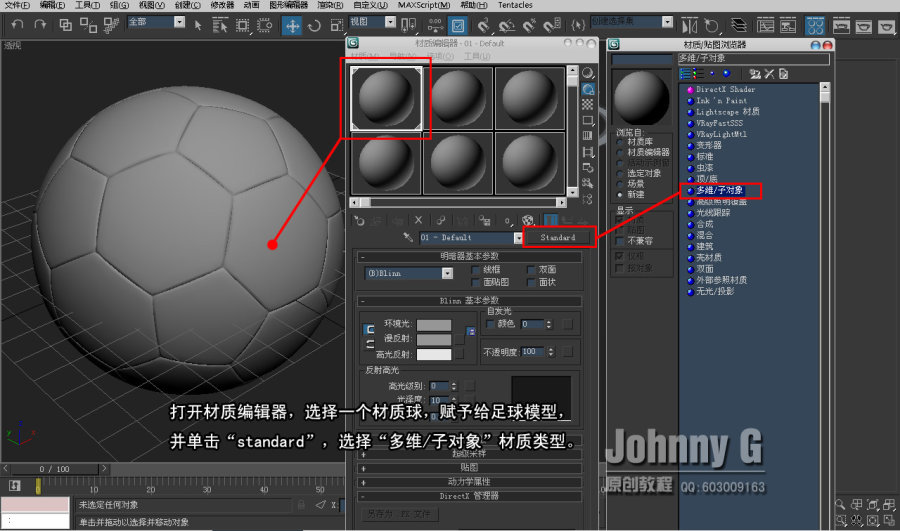Collapse Blinn 基本参数 rollout
This screenshot has height=531, width=900.
[x=469, y=301]
